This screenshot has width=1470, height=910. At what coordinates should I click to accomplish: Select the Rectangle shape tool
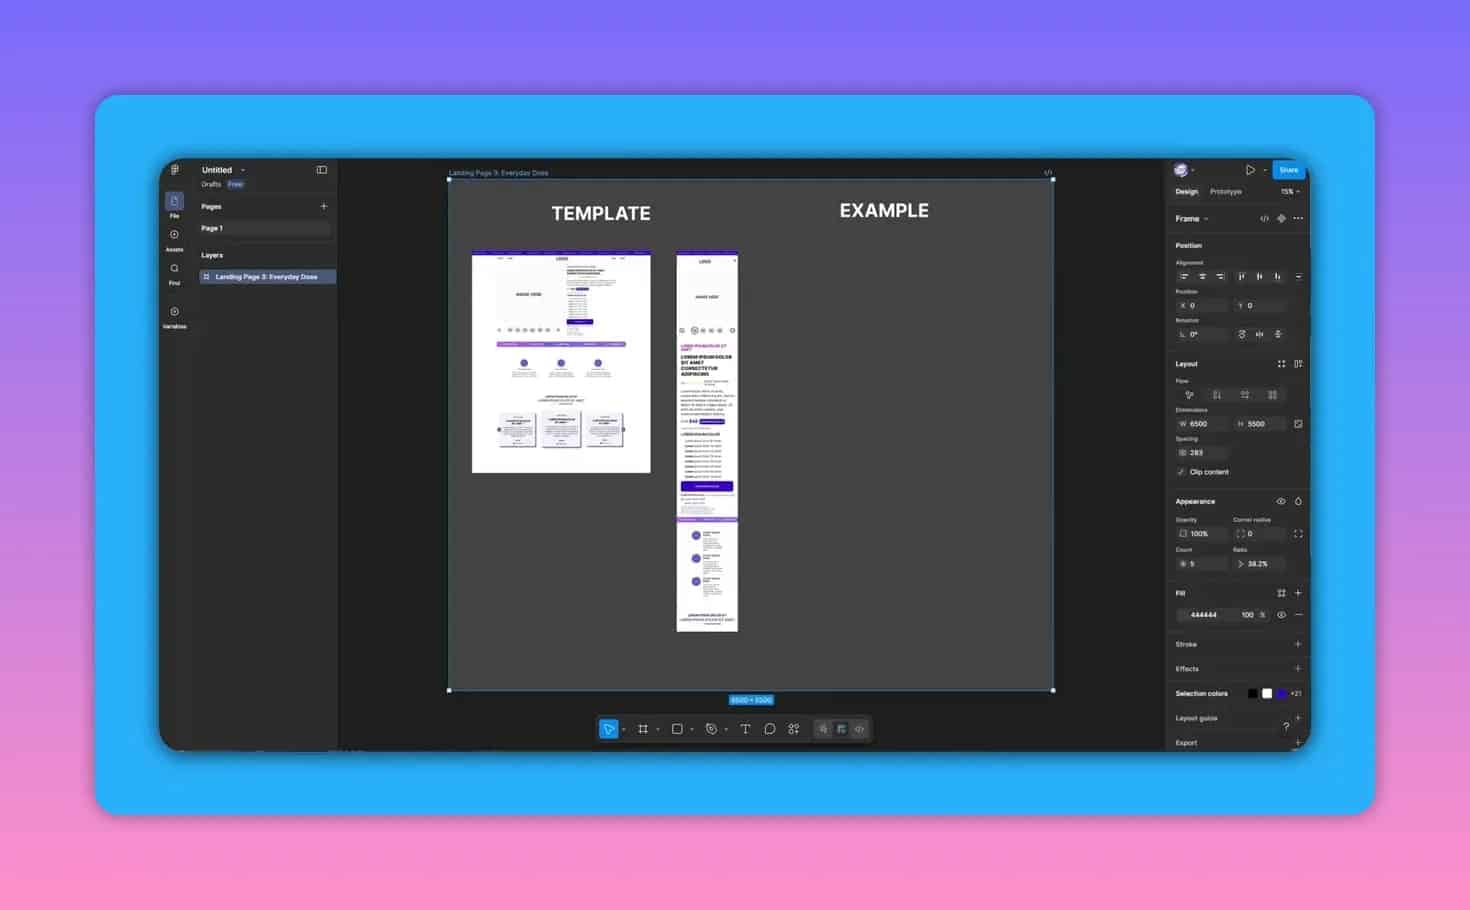coord(677,729)
